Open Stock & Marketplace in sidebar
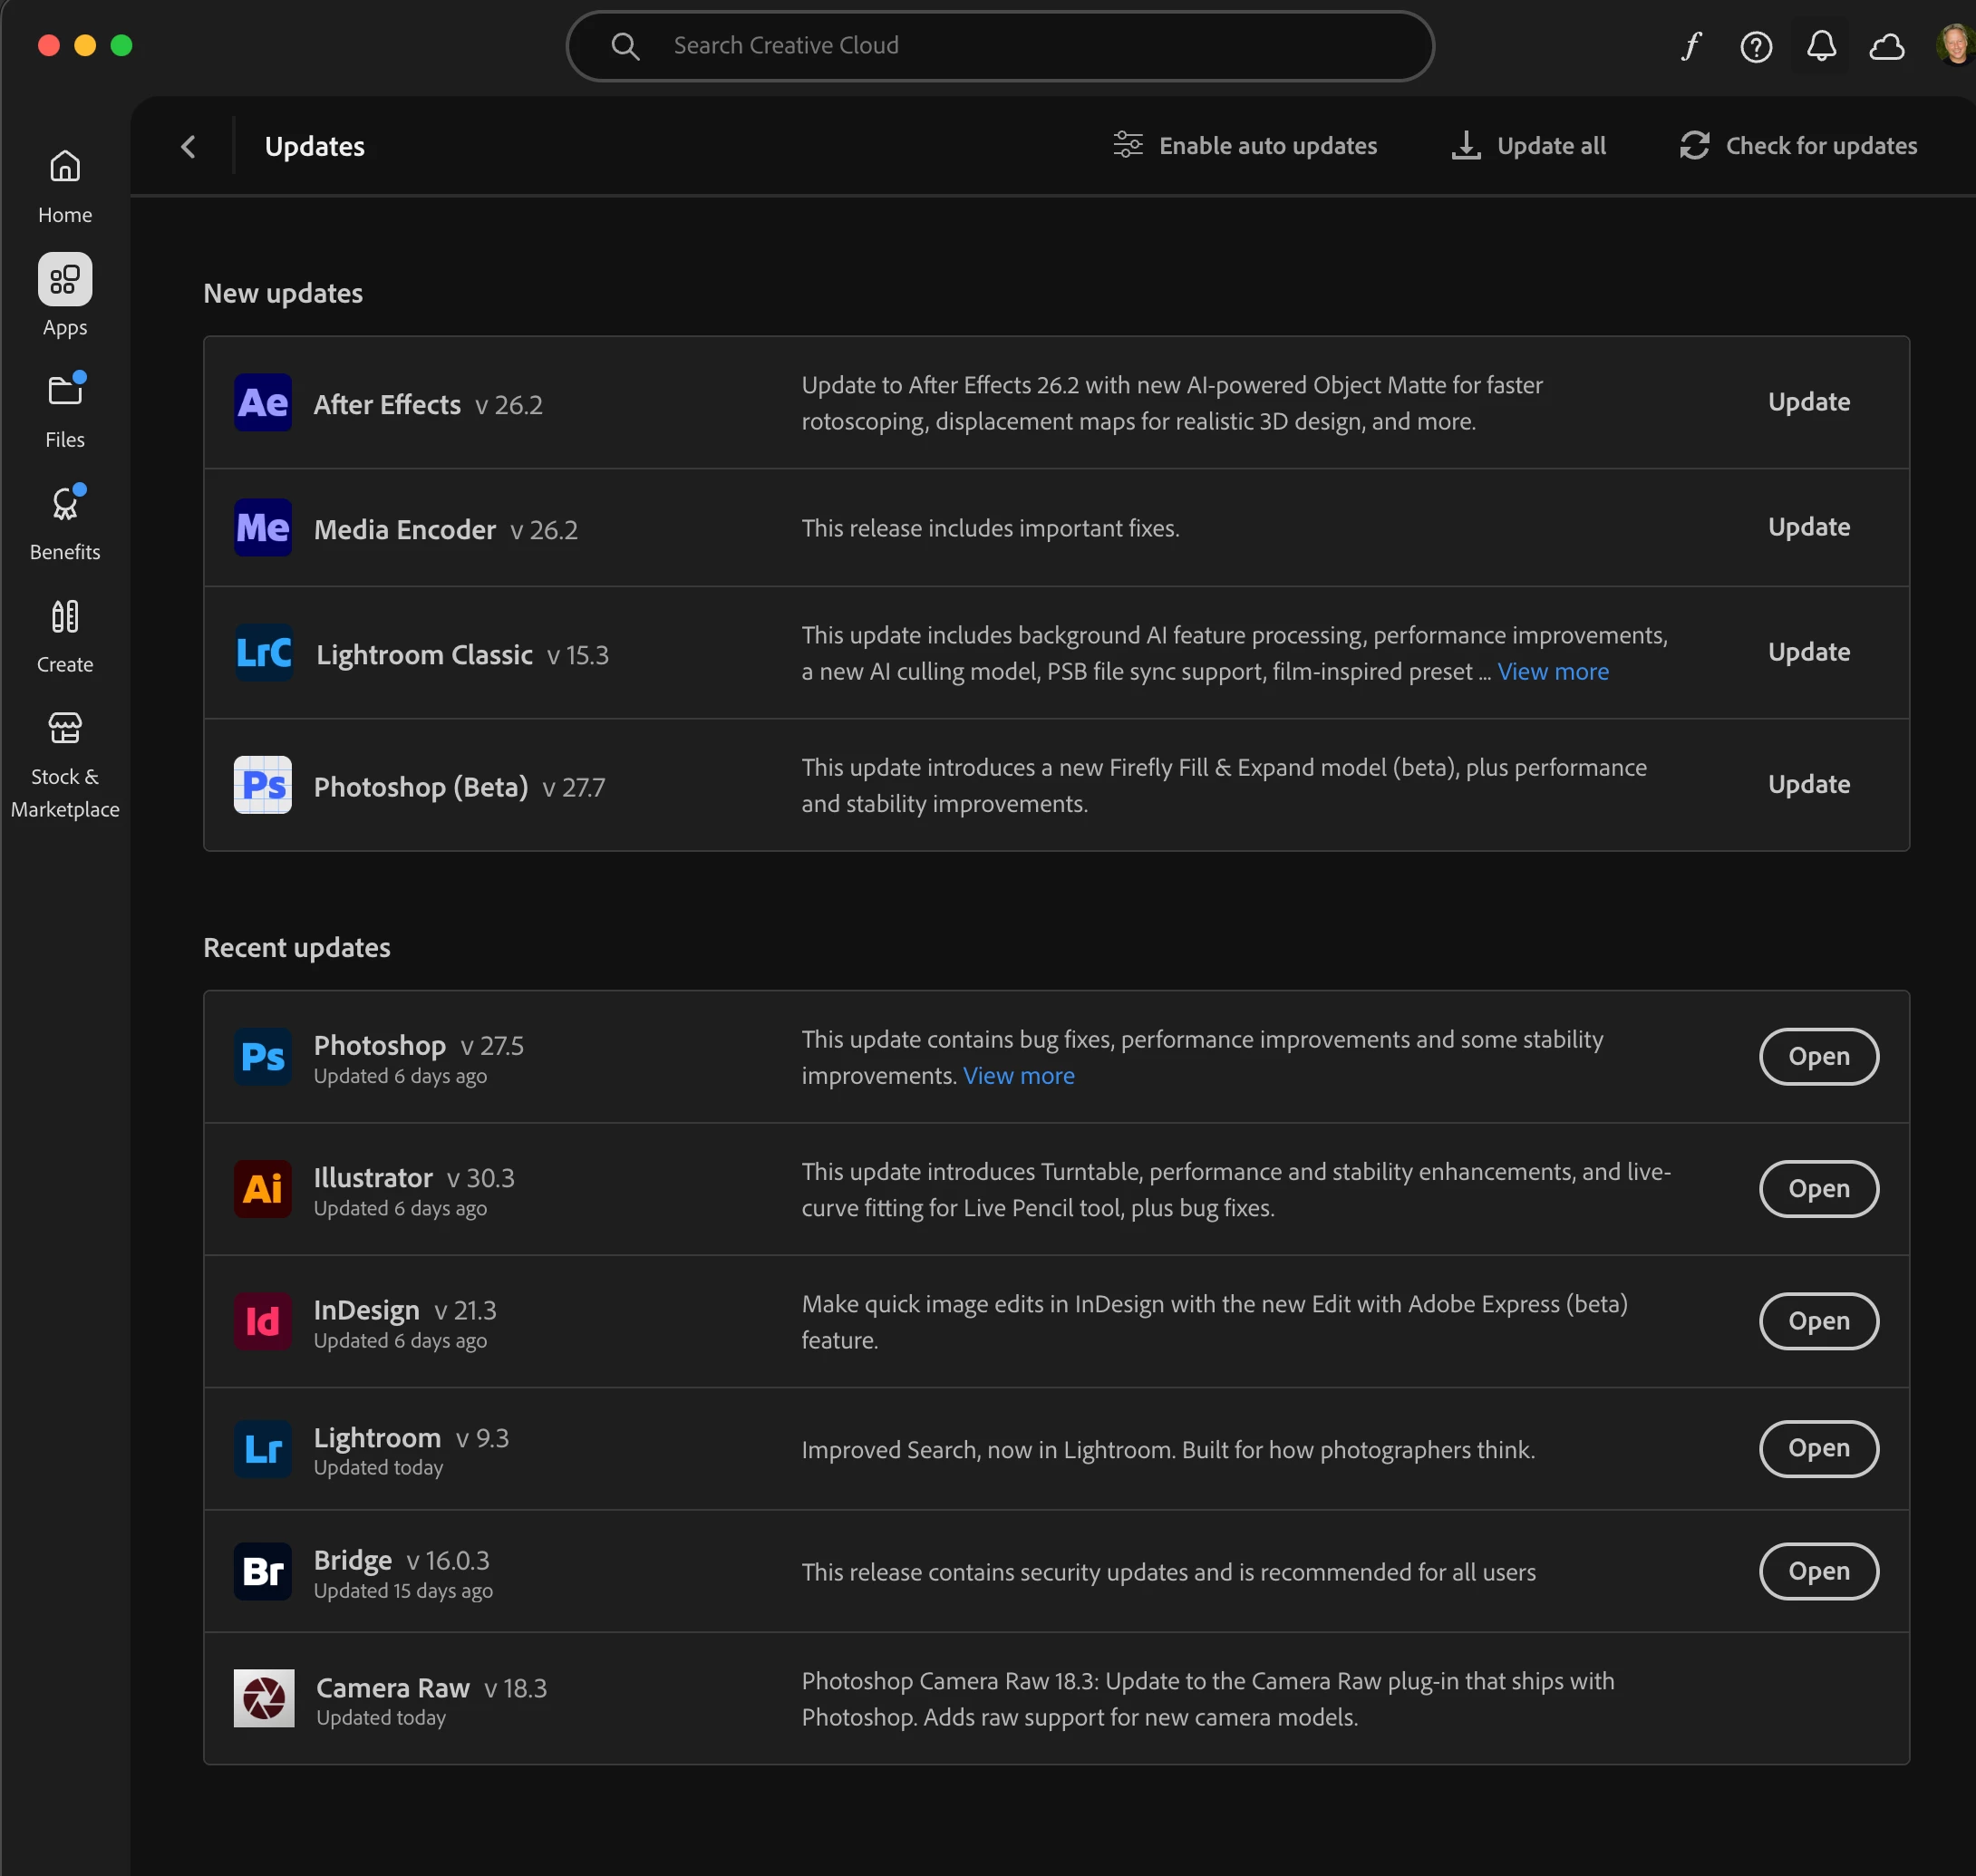The width and height of the screenshot is (1976, 1876). click(x=65, y=764)
